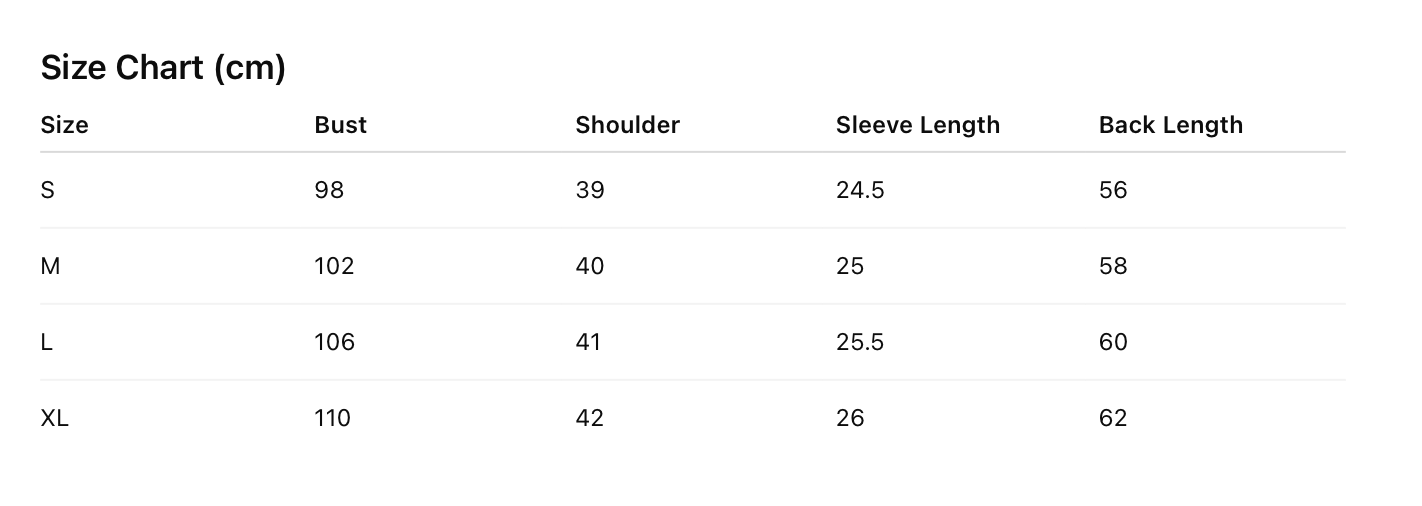Select the XL size row label
1422x506 pixels.
(54, 418)
